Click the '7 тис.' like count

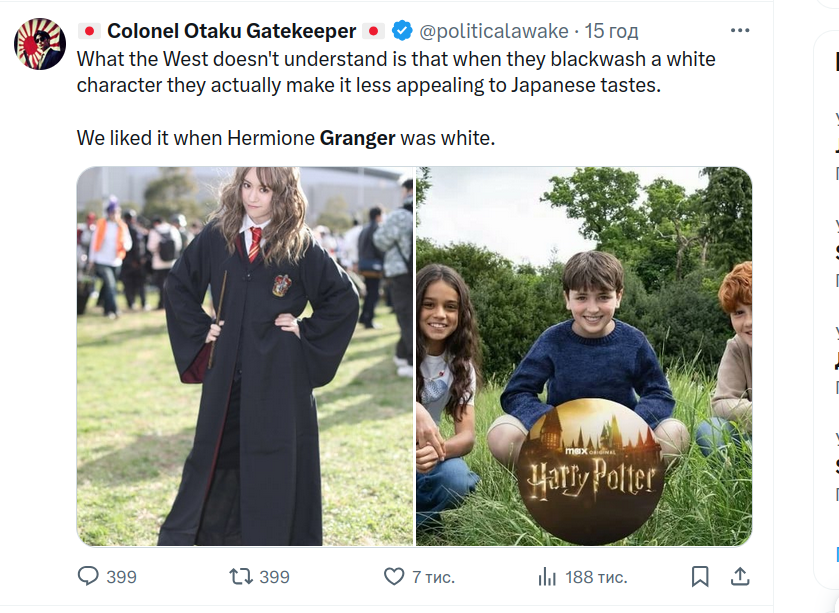point(433,577)
